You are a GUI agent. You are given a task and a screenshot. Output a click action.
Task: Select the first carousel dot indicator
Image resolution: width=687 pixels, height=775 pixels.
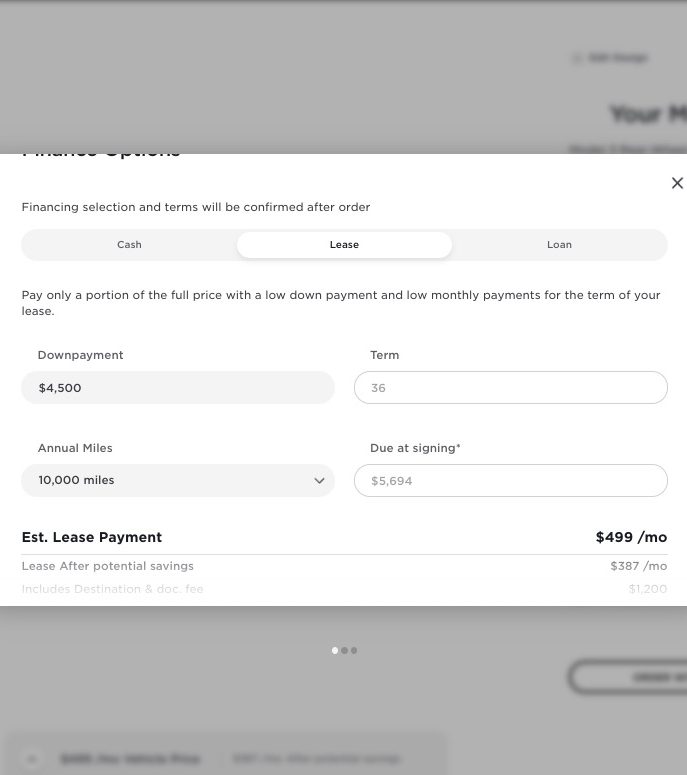click(335, 650)
